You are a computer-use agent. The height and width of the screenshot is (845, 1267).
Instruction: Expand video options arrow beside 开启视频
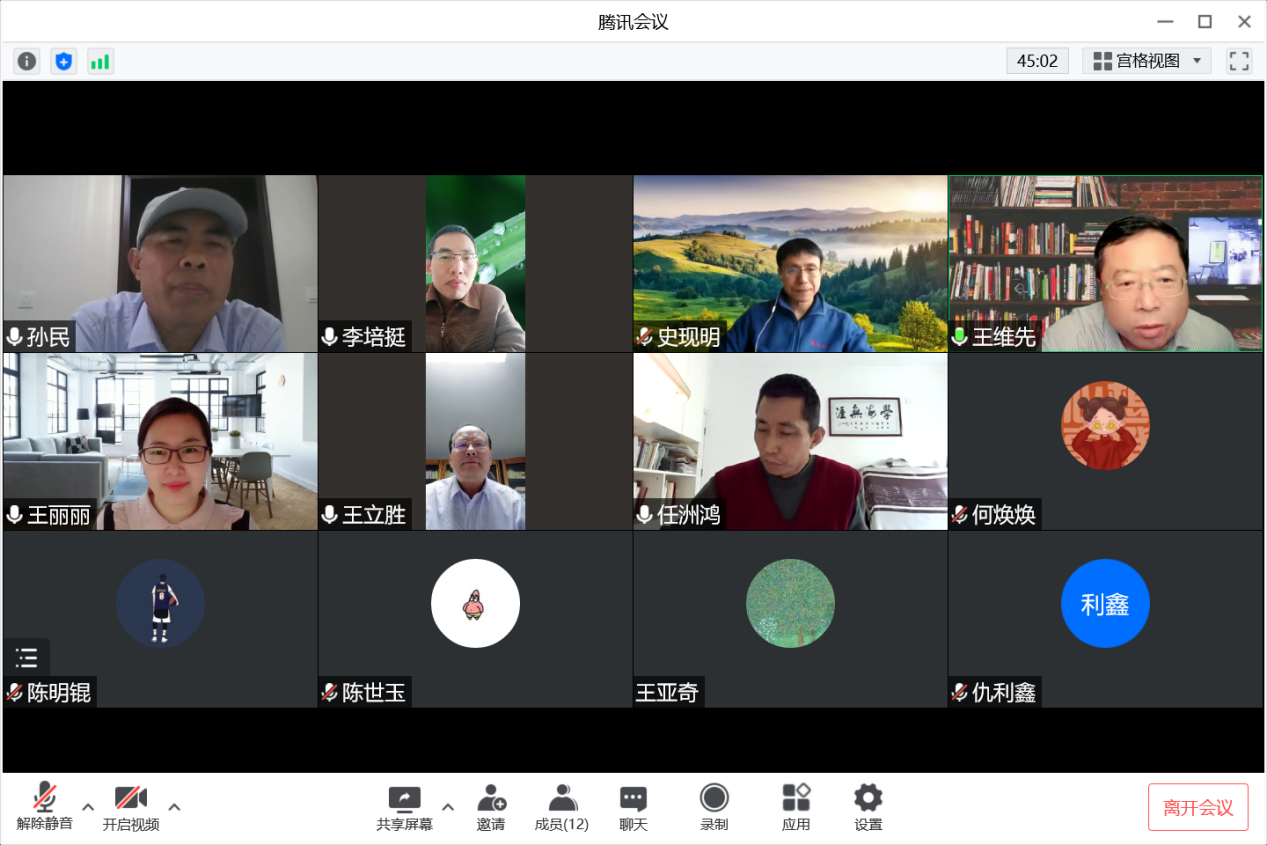pos(174,807)
